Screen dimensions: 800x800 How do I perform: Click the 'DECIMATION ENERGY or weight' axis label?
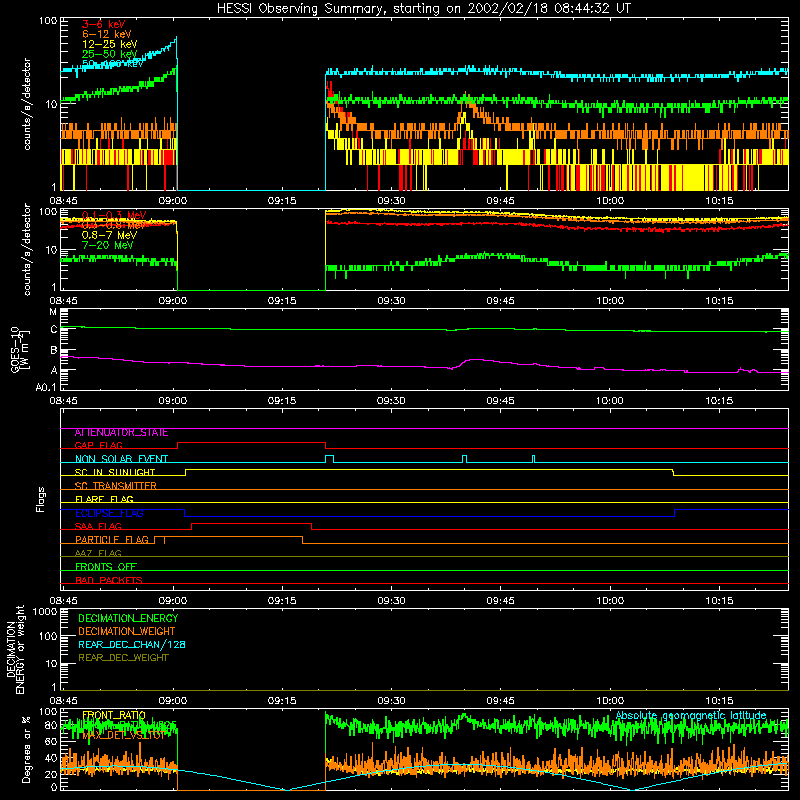[x=15, y=650]
